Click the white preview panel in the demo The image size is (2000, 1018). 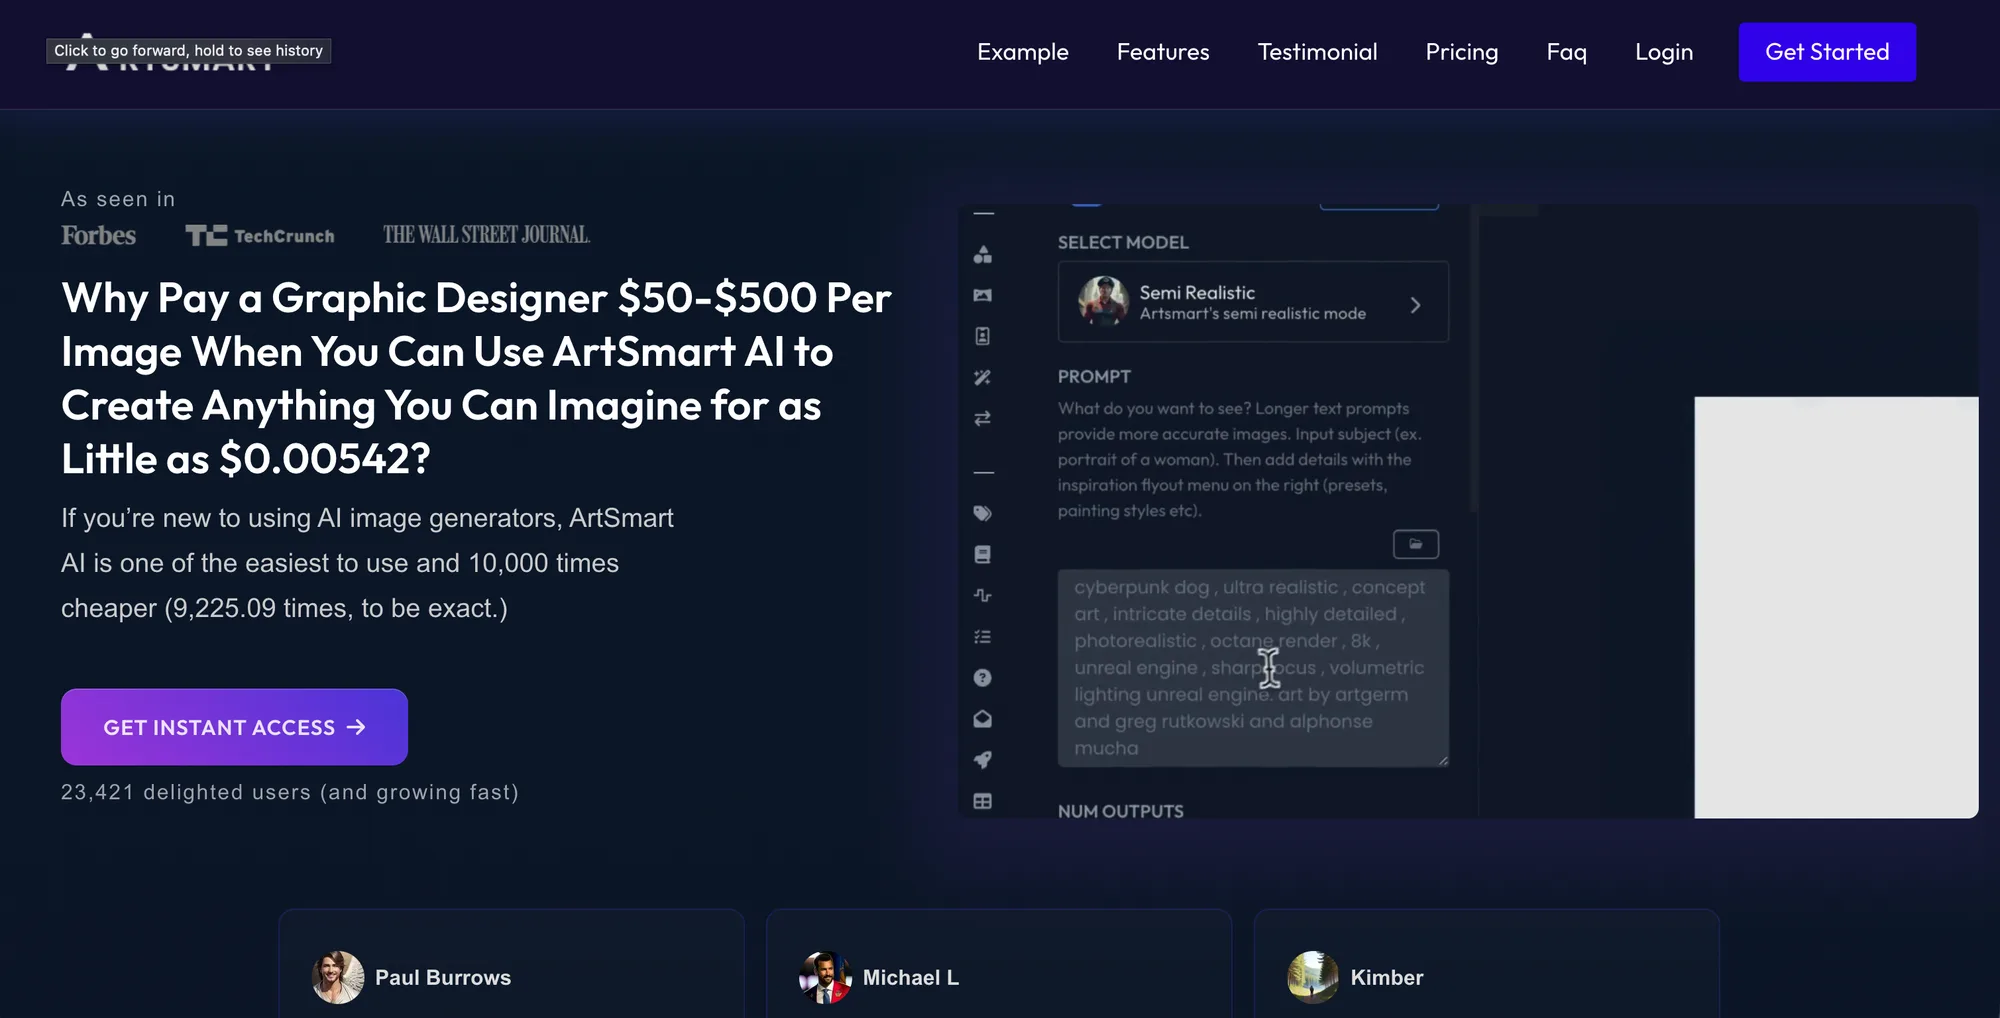[x=1836, y=607]
